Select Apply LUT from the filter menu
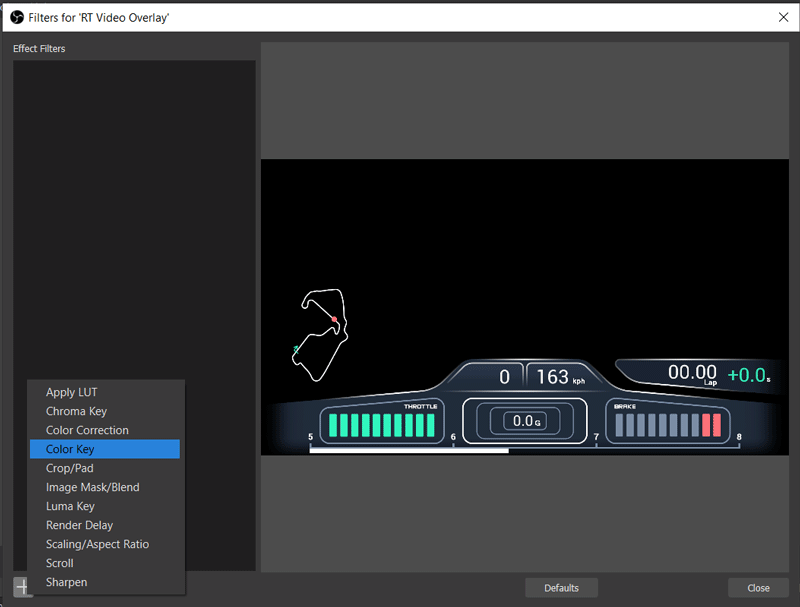 [x=71, y=392]
